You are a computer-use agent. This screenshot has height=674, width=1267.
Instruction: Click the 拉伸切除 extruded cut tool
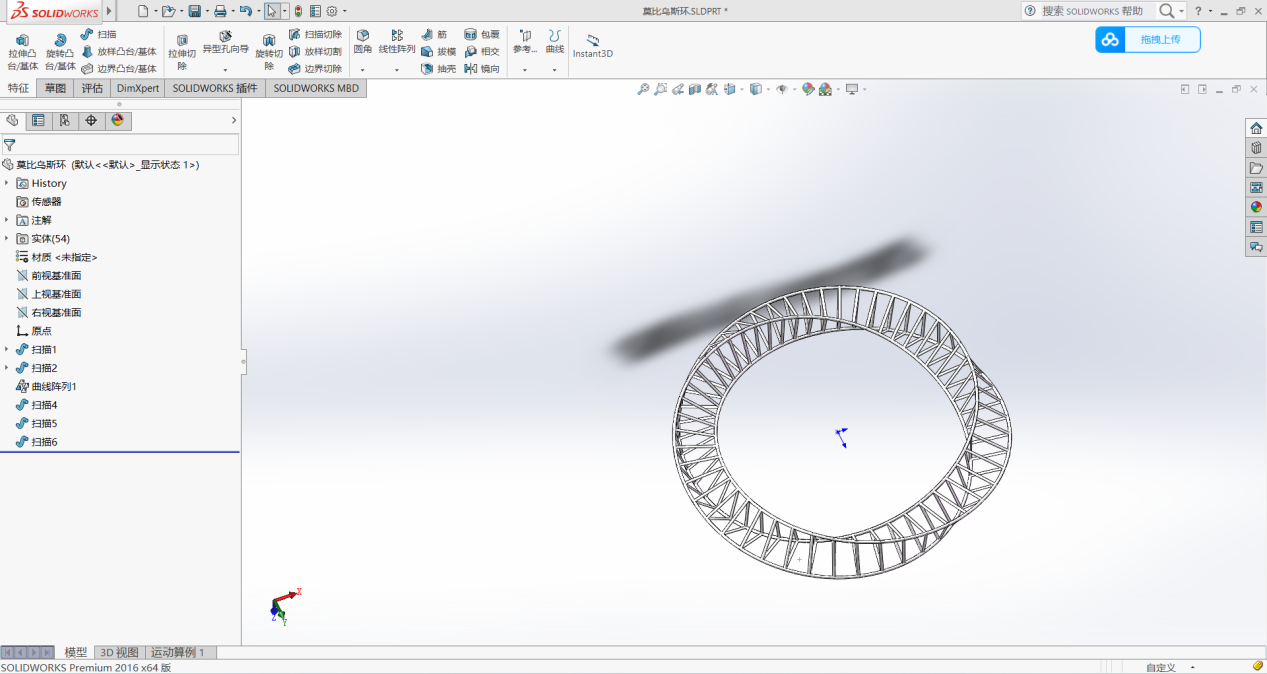[x=182, y=52]
